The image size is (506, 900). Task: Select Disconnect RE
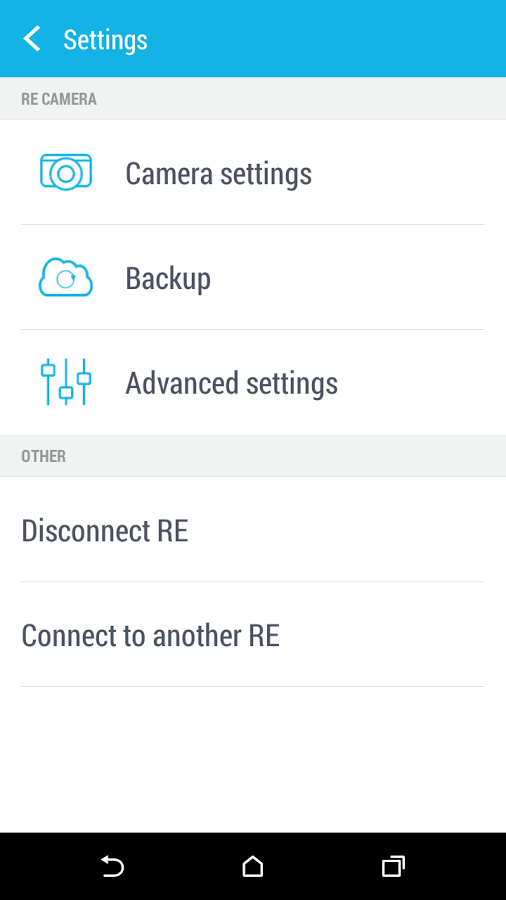tap(253, 529)
